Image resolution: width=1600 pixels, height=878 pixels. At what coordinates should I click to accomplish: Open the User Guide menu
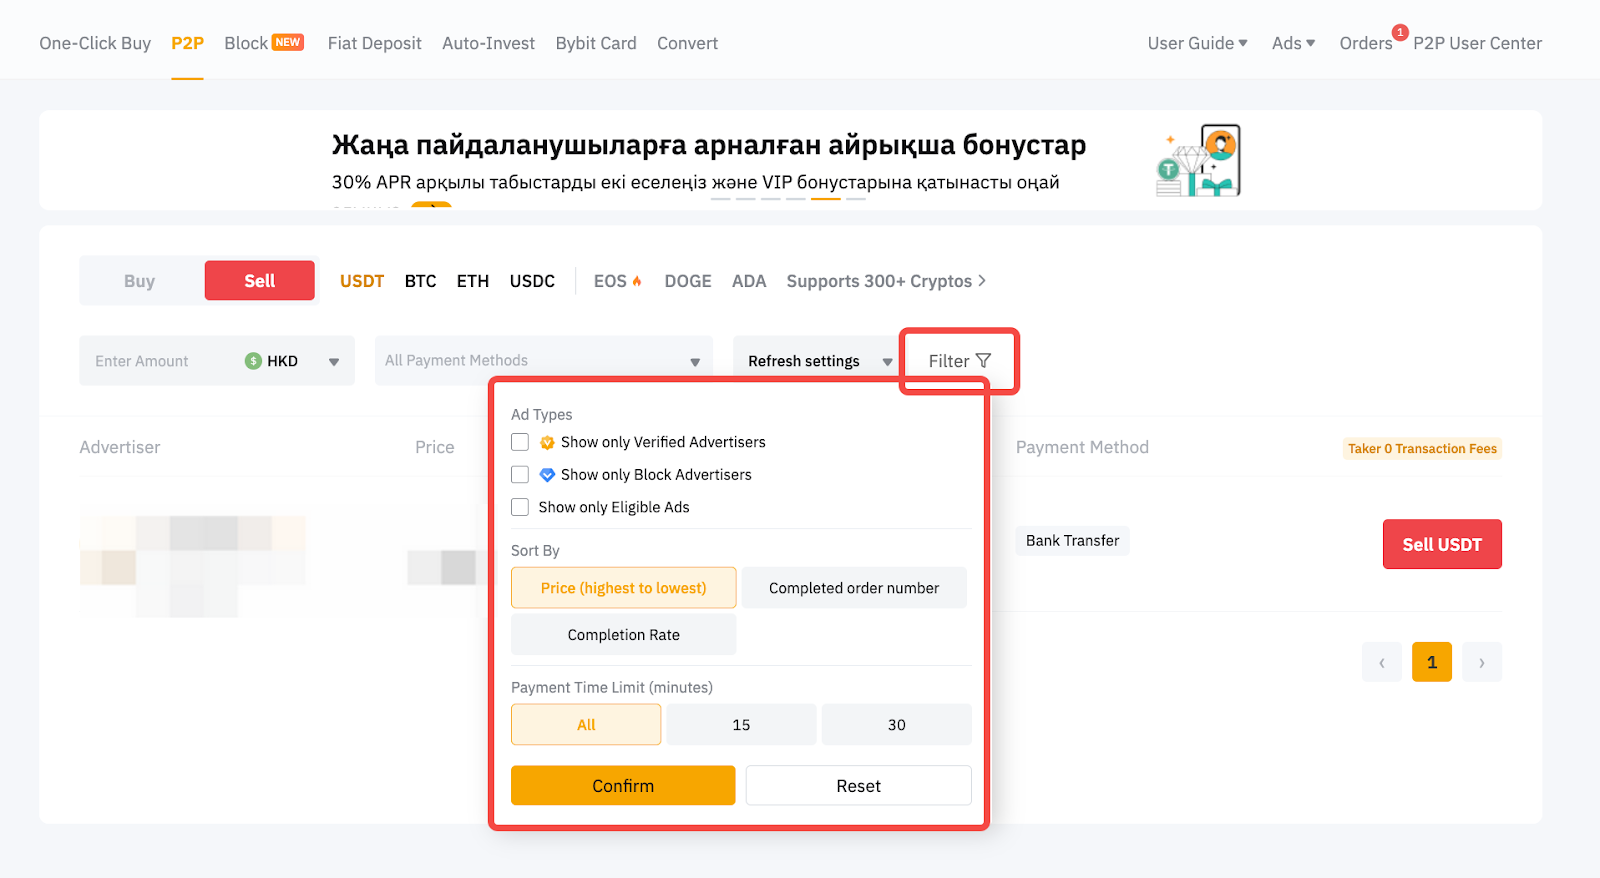pos(1197,43)
